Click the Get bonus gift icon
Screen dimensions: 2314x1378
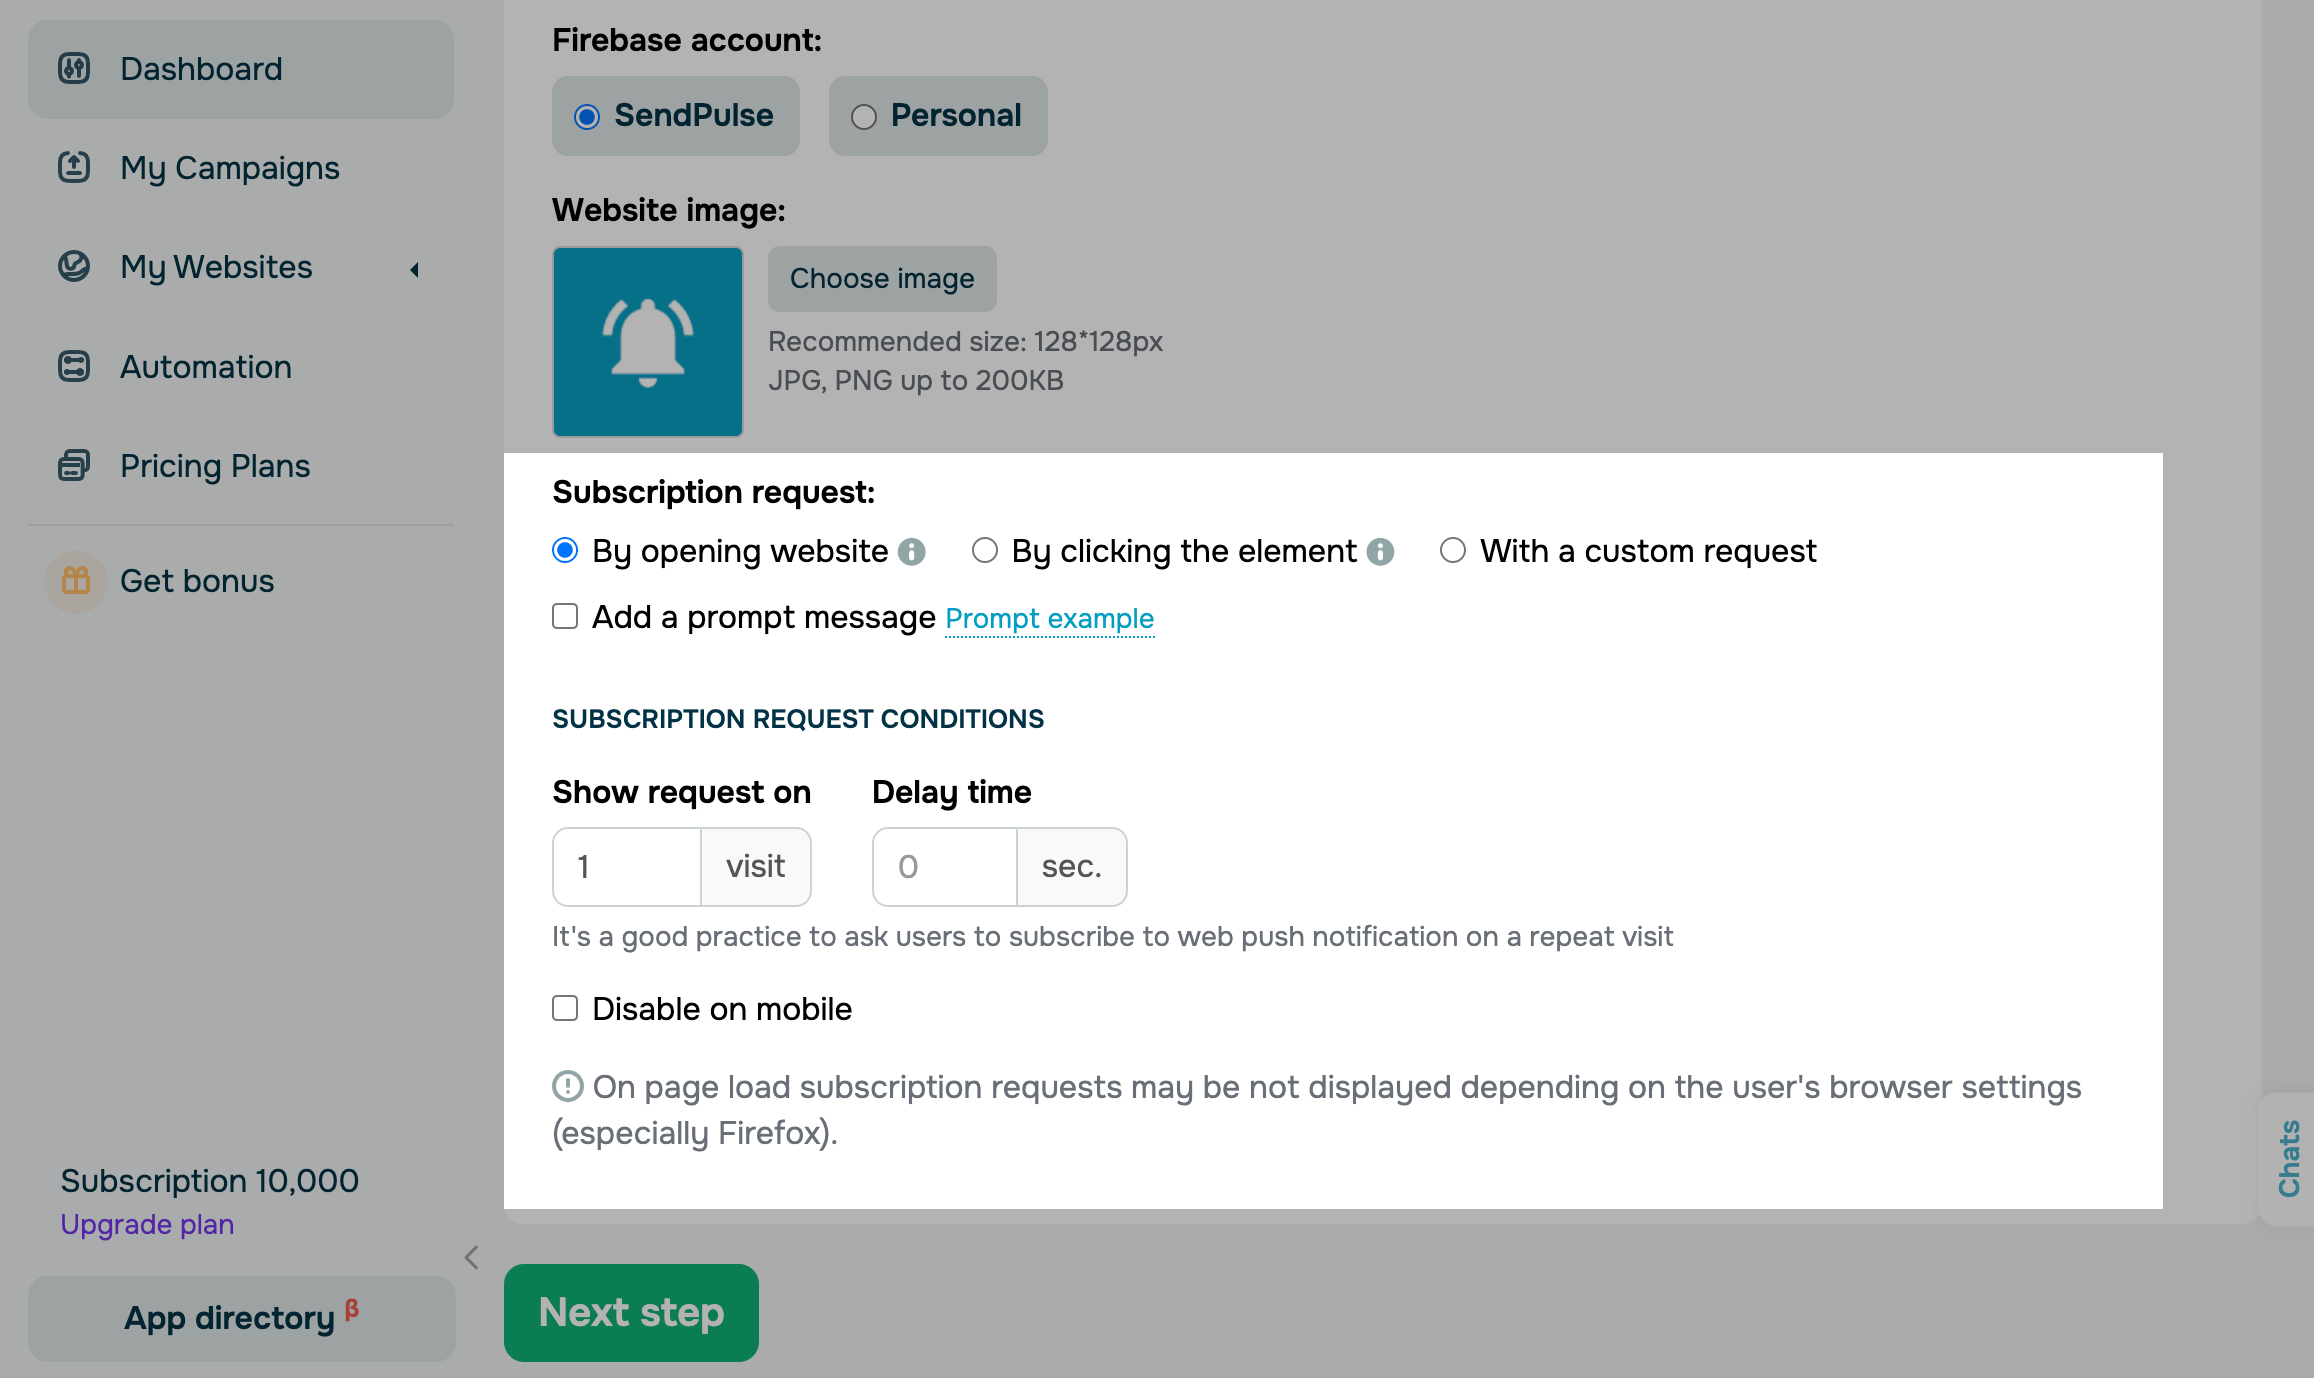click(x=76, y=580)
